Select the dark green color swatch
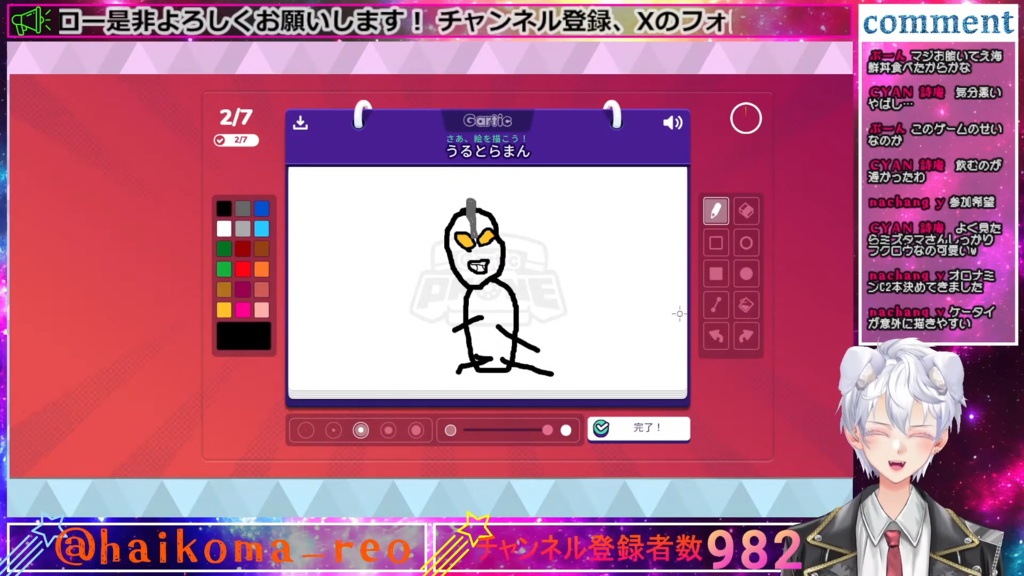 coord(224,249)
